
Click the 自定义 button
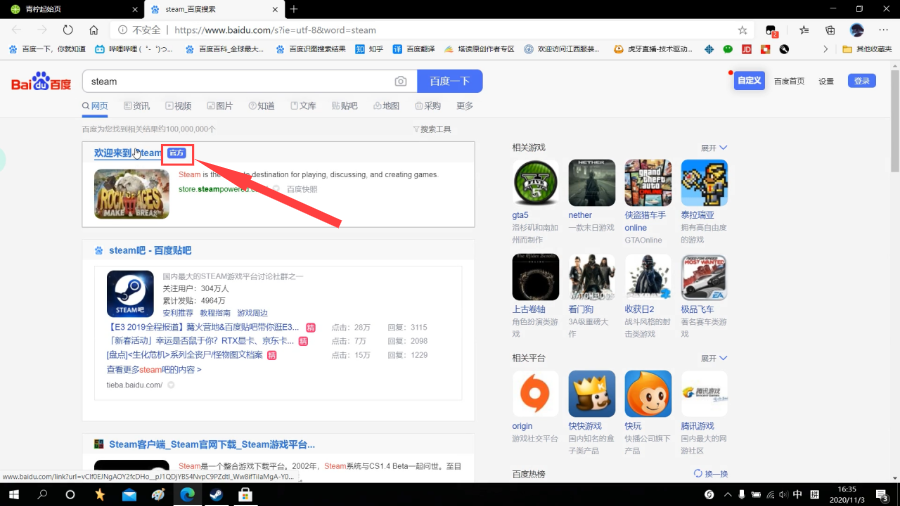coord(749,81)
